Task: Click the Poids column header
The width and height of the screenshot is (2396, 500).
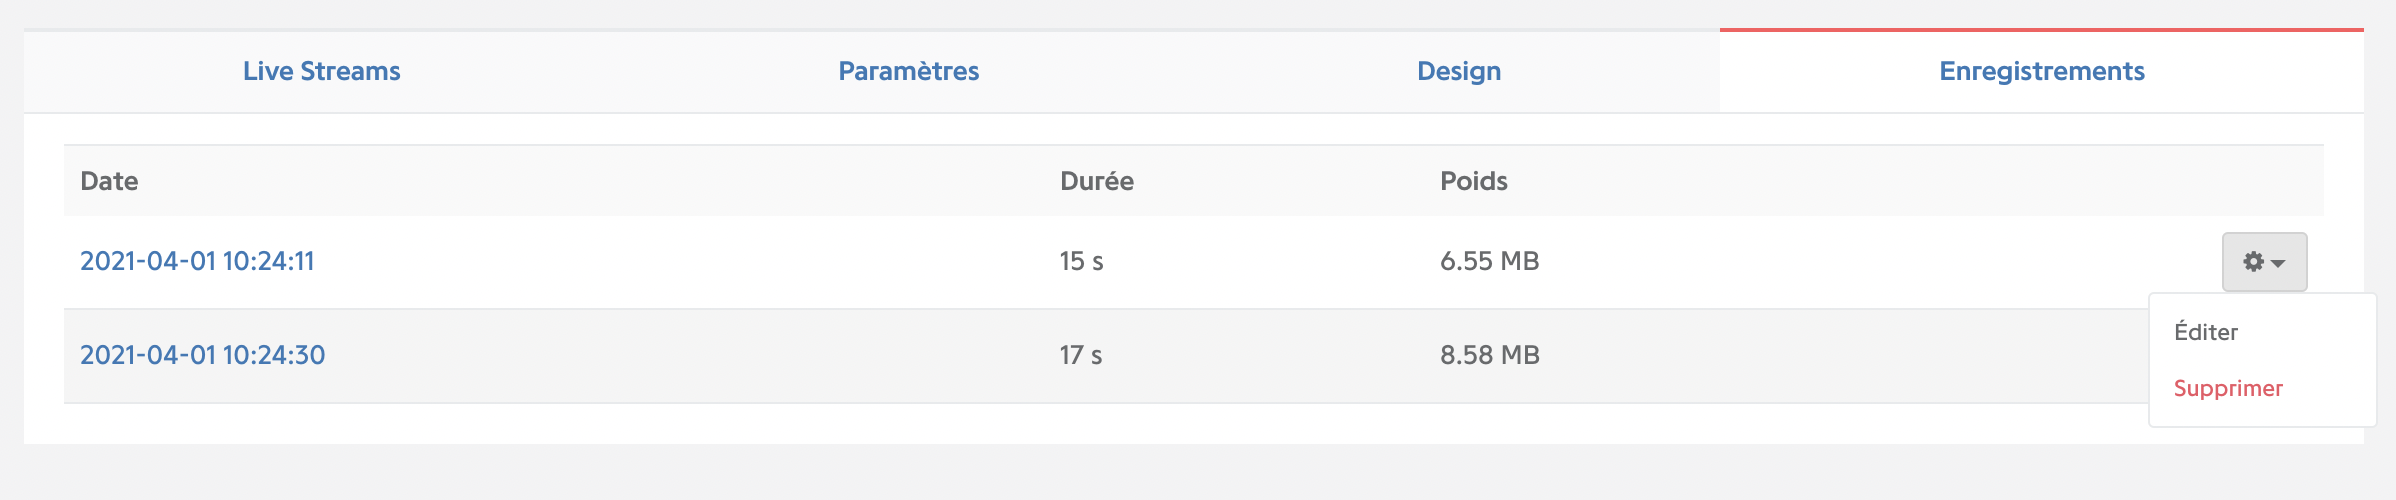Action: pyautogui.click(x=1474, y=181)
